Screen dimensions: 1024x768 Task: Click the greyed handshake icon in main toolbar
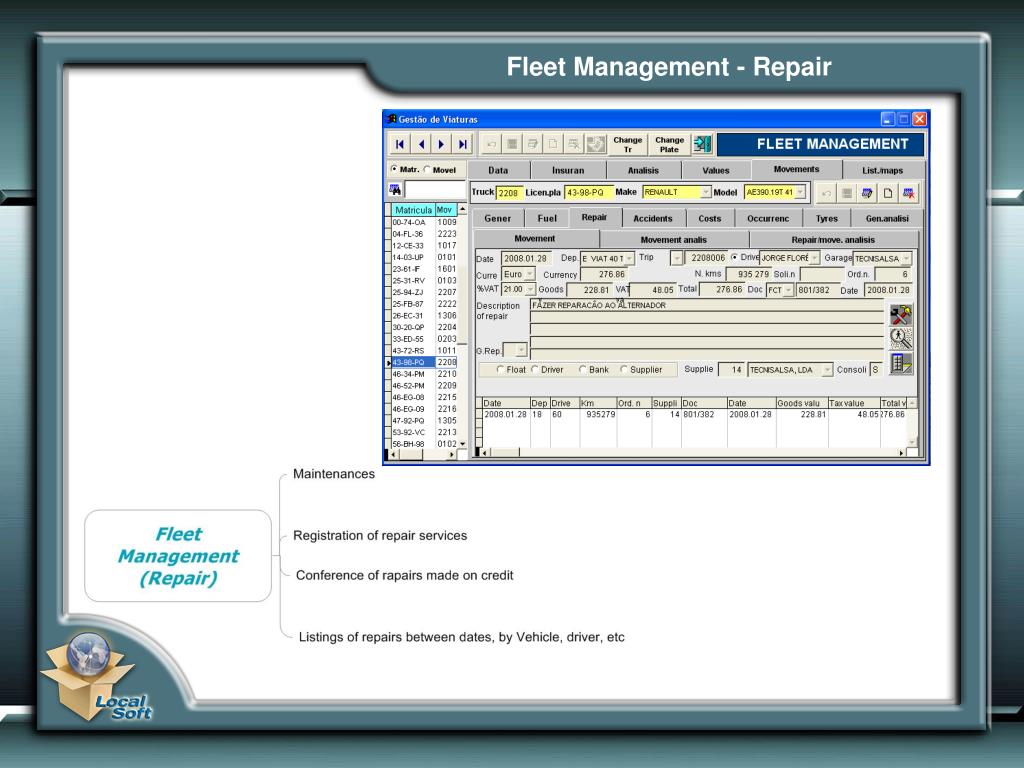tap(595, 144)
